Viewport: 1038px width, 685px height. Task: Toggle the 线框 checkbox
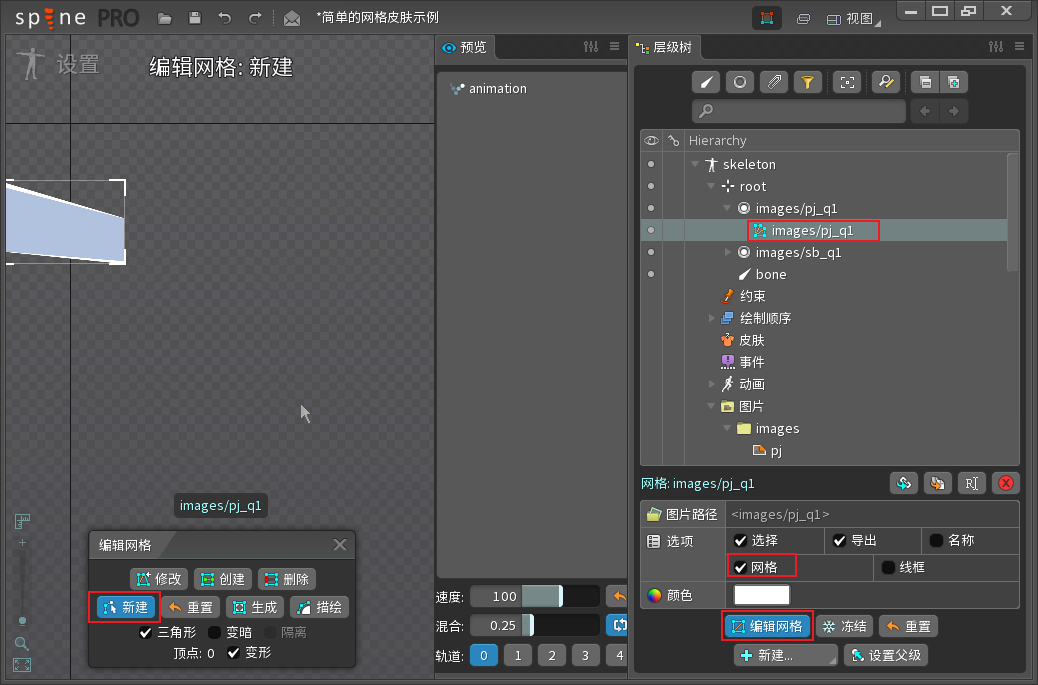(888, 567)
